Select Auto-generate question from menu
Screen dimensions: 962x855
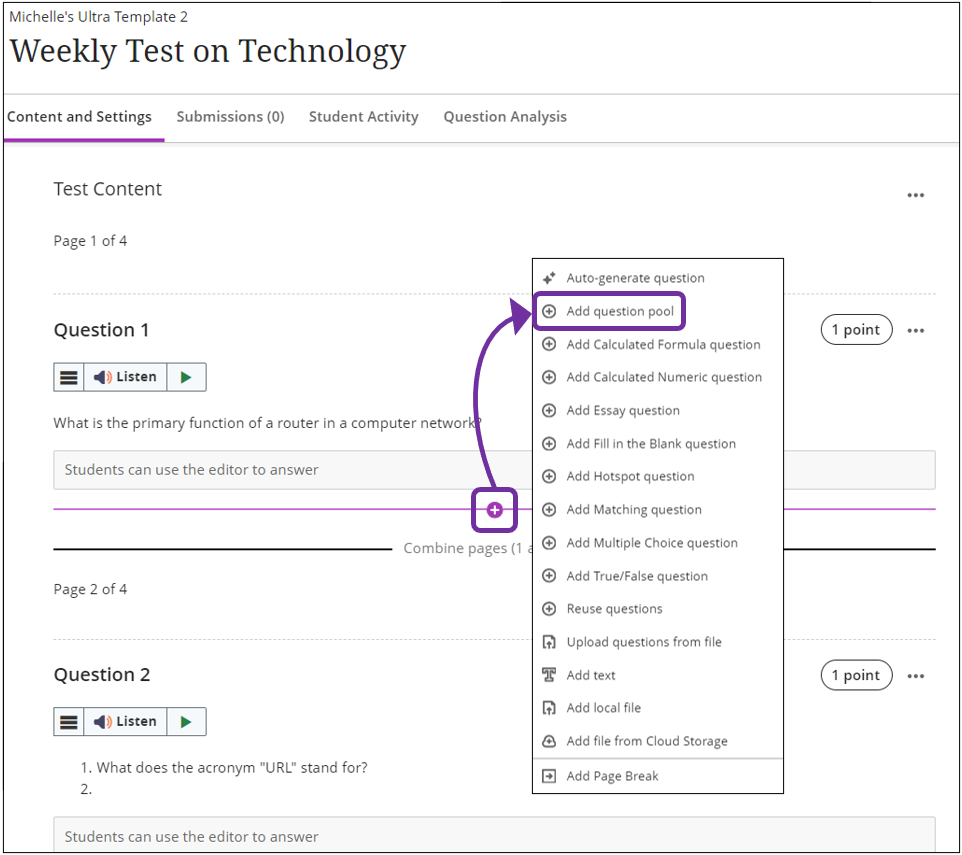635,278
